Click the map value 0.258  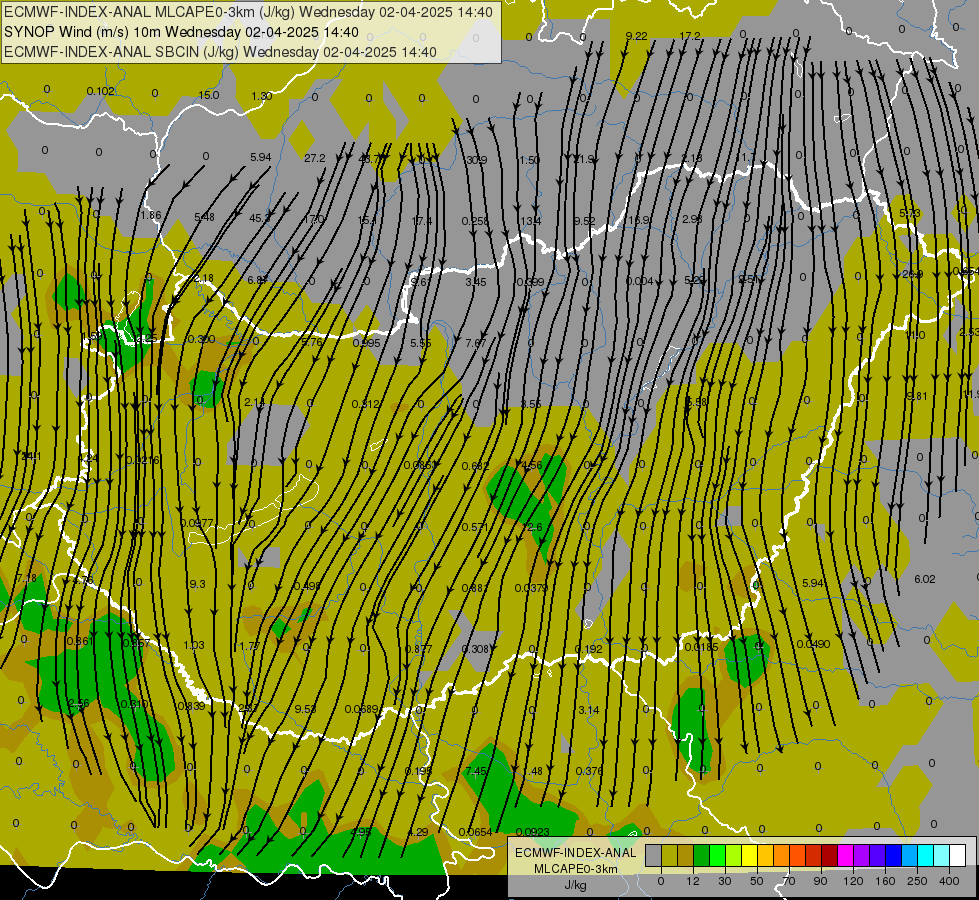(x=475, y=221)
